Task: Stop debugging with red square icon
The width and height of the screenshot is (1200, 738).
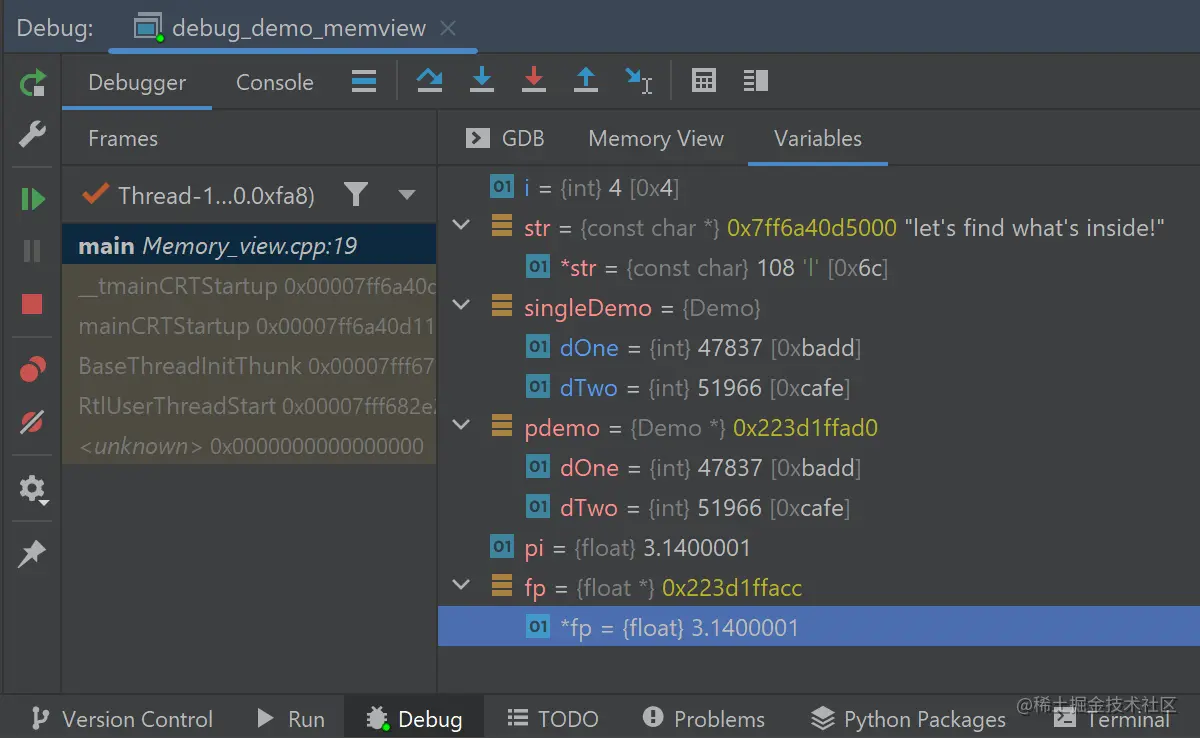Action: 32,304
